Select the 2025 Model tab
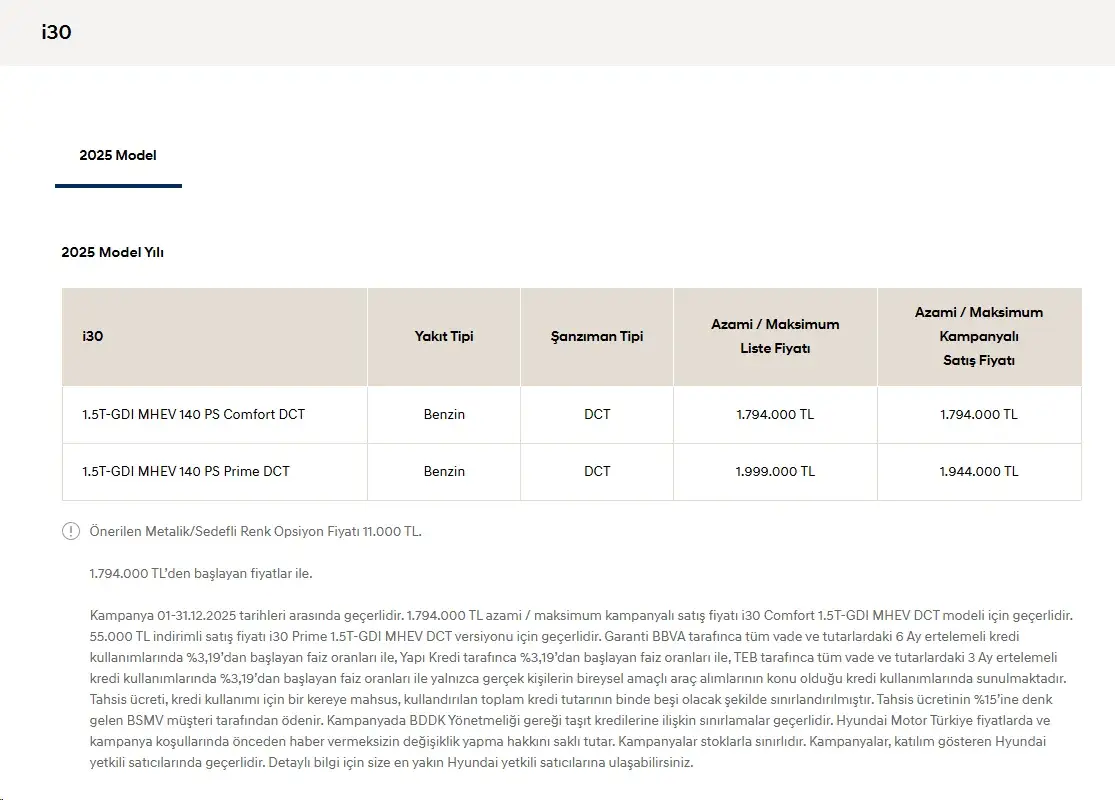 point(118,156)
